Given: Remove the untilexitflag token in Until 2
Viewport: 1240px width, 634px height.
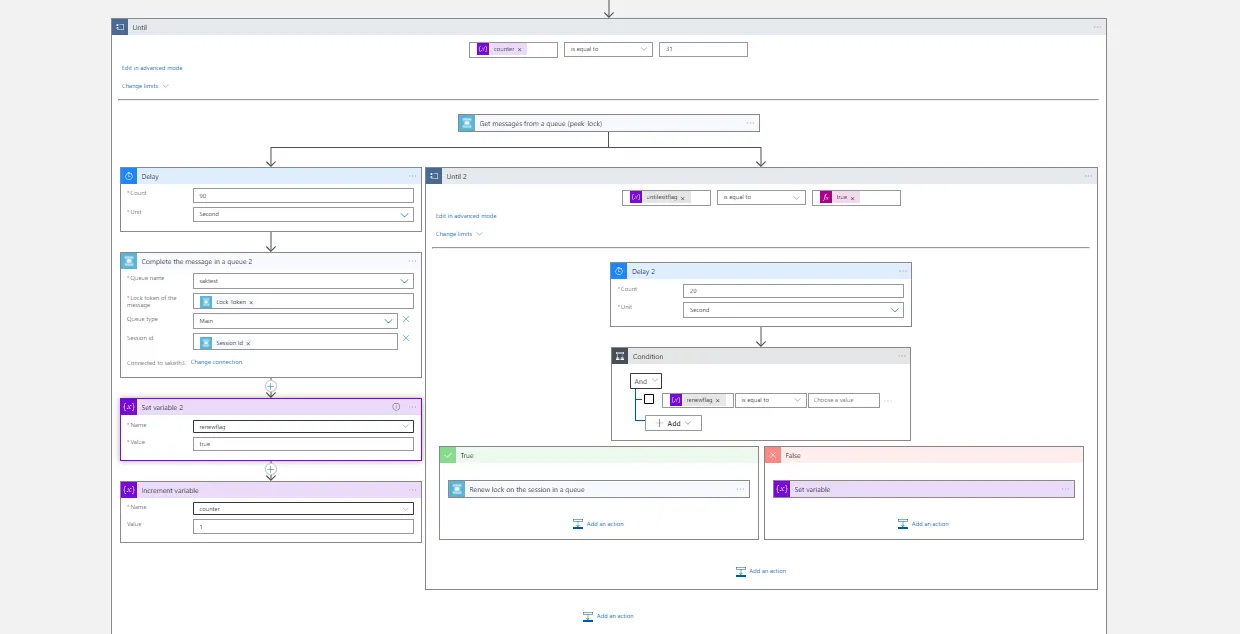Looking at the screenshot, I should (682, 198).
